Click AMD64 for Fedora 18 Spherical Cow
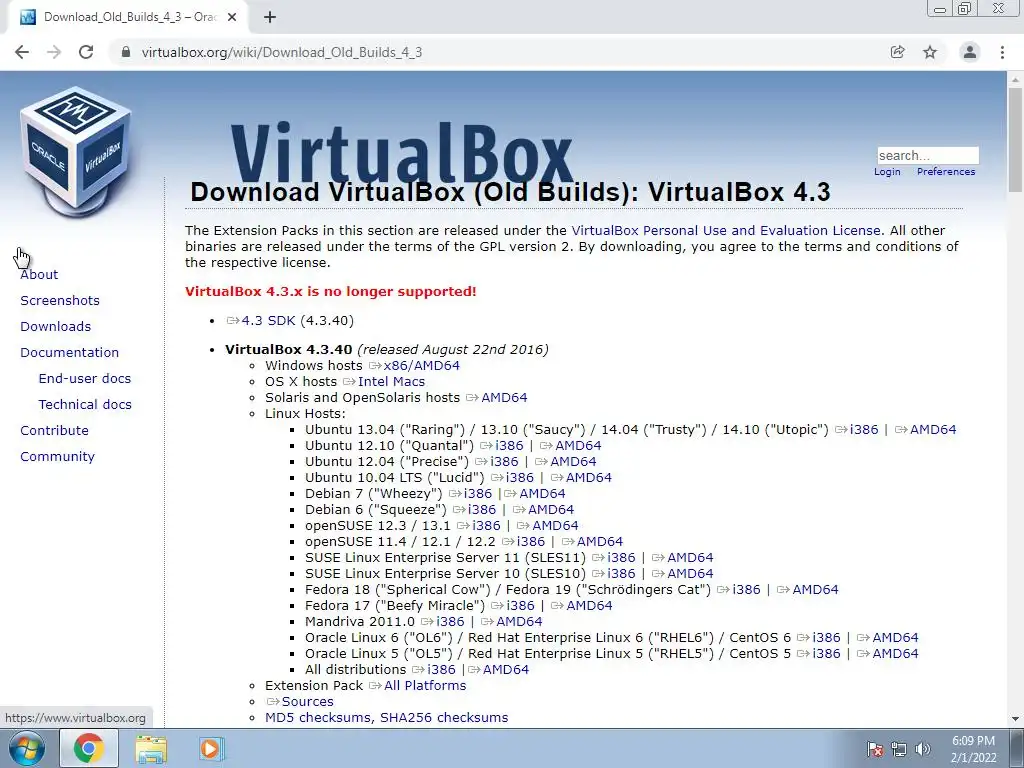 (815, 590)
